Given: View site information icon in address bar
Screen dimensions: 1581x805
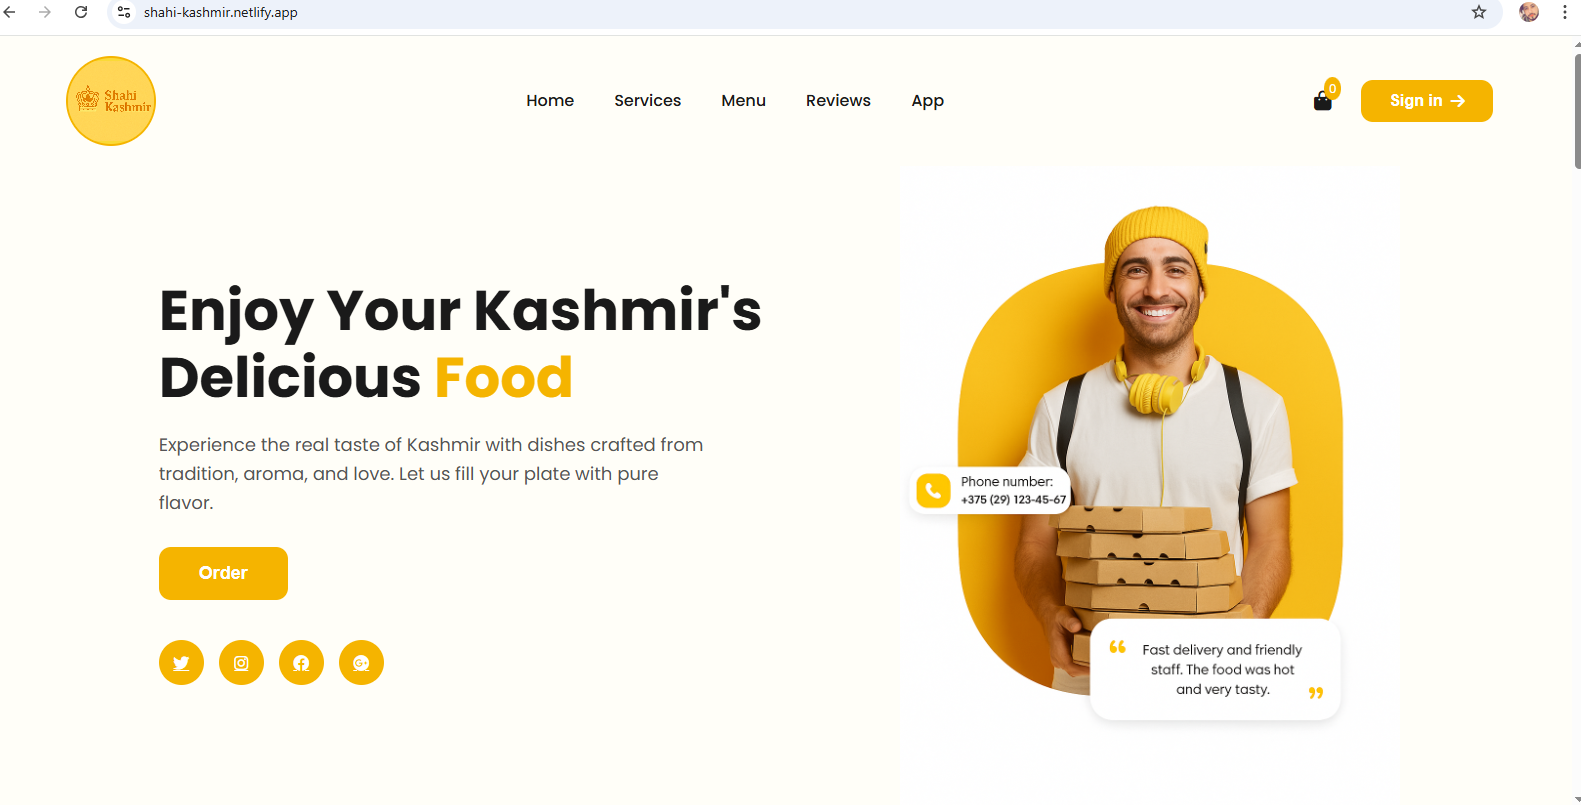Looking at the screenshot, I should point(124,12).
